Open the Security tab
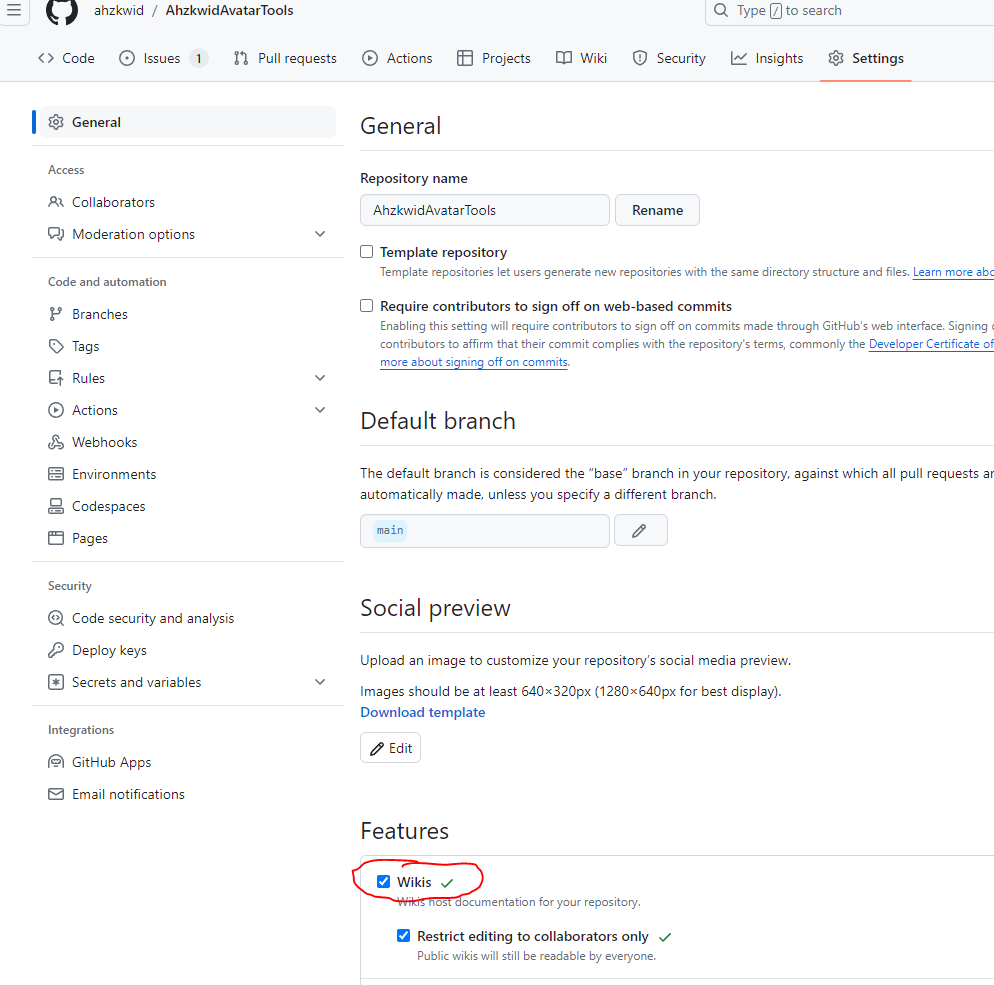Screen dimensions: 994x985 pyautogui.click(x=669, y=58)
